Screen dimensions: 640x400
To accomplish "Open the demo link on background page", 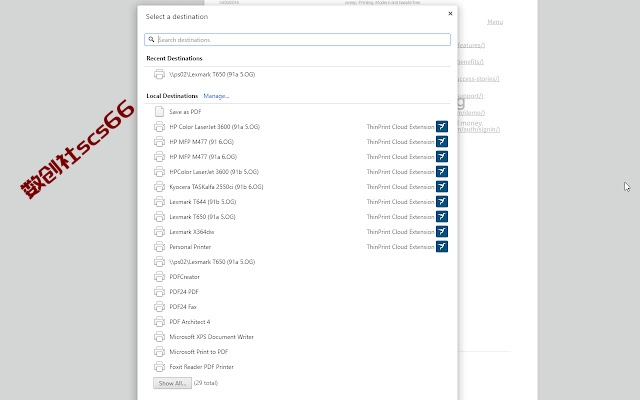I will pos(471,113).
